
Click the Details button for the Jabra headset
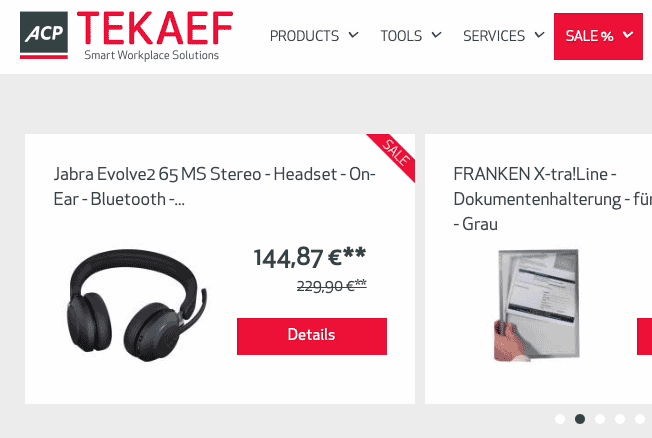tap(312, 336)
